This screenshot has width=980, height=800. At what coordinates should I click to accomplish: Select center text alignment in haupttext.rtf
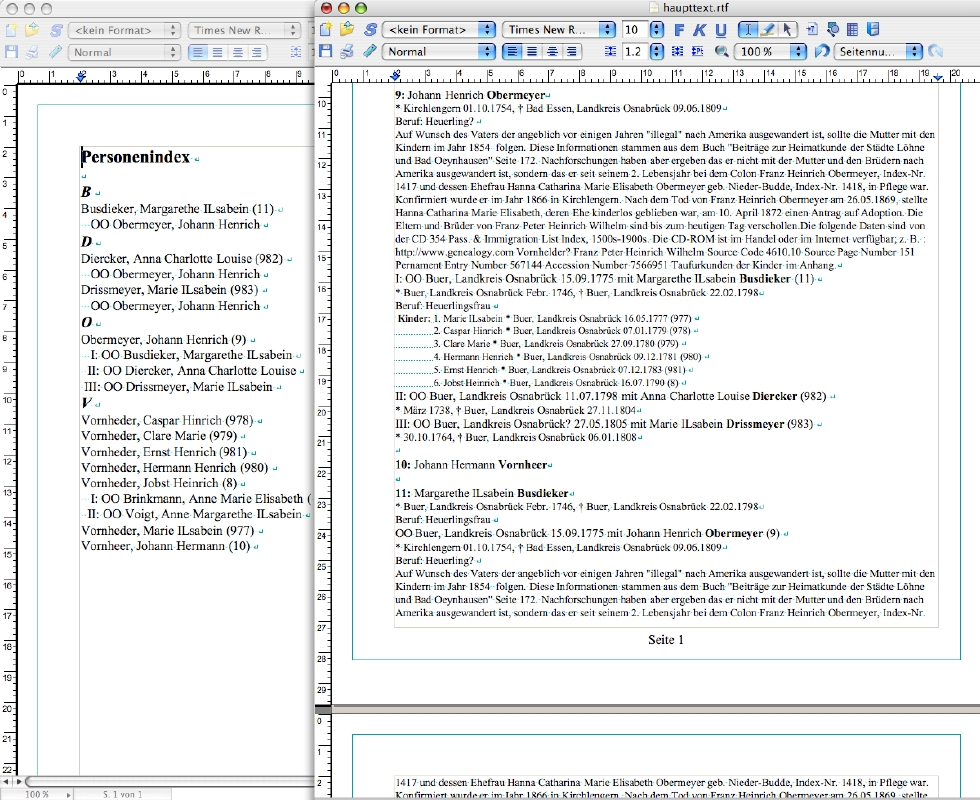click(532, 51)
